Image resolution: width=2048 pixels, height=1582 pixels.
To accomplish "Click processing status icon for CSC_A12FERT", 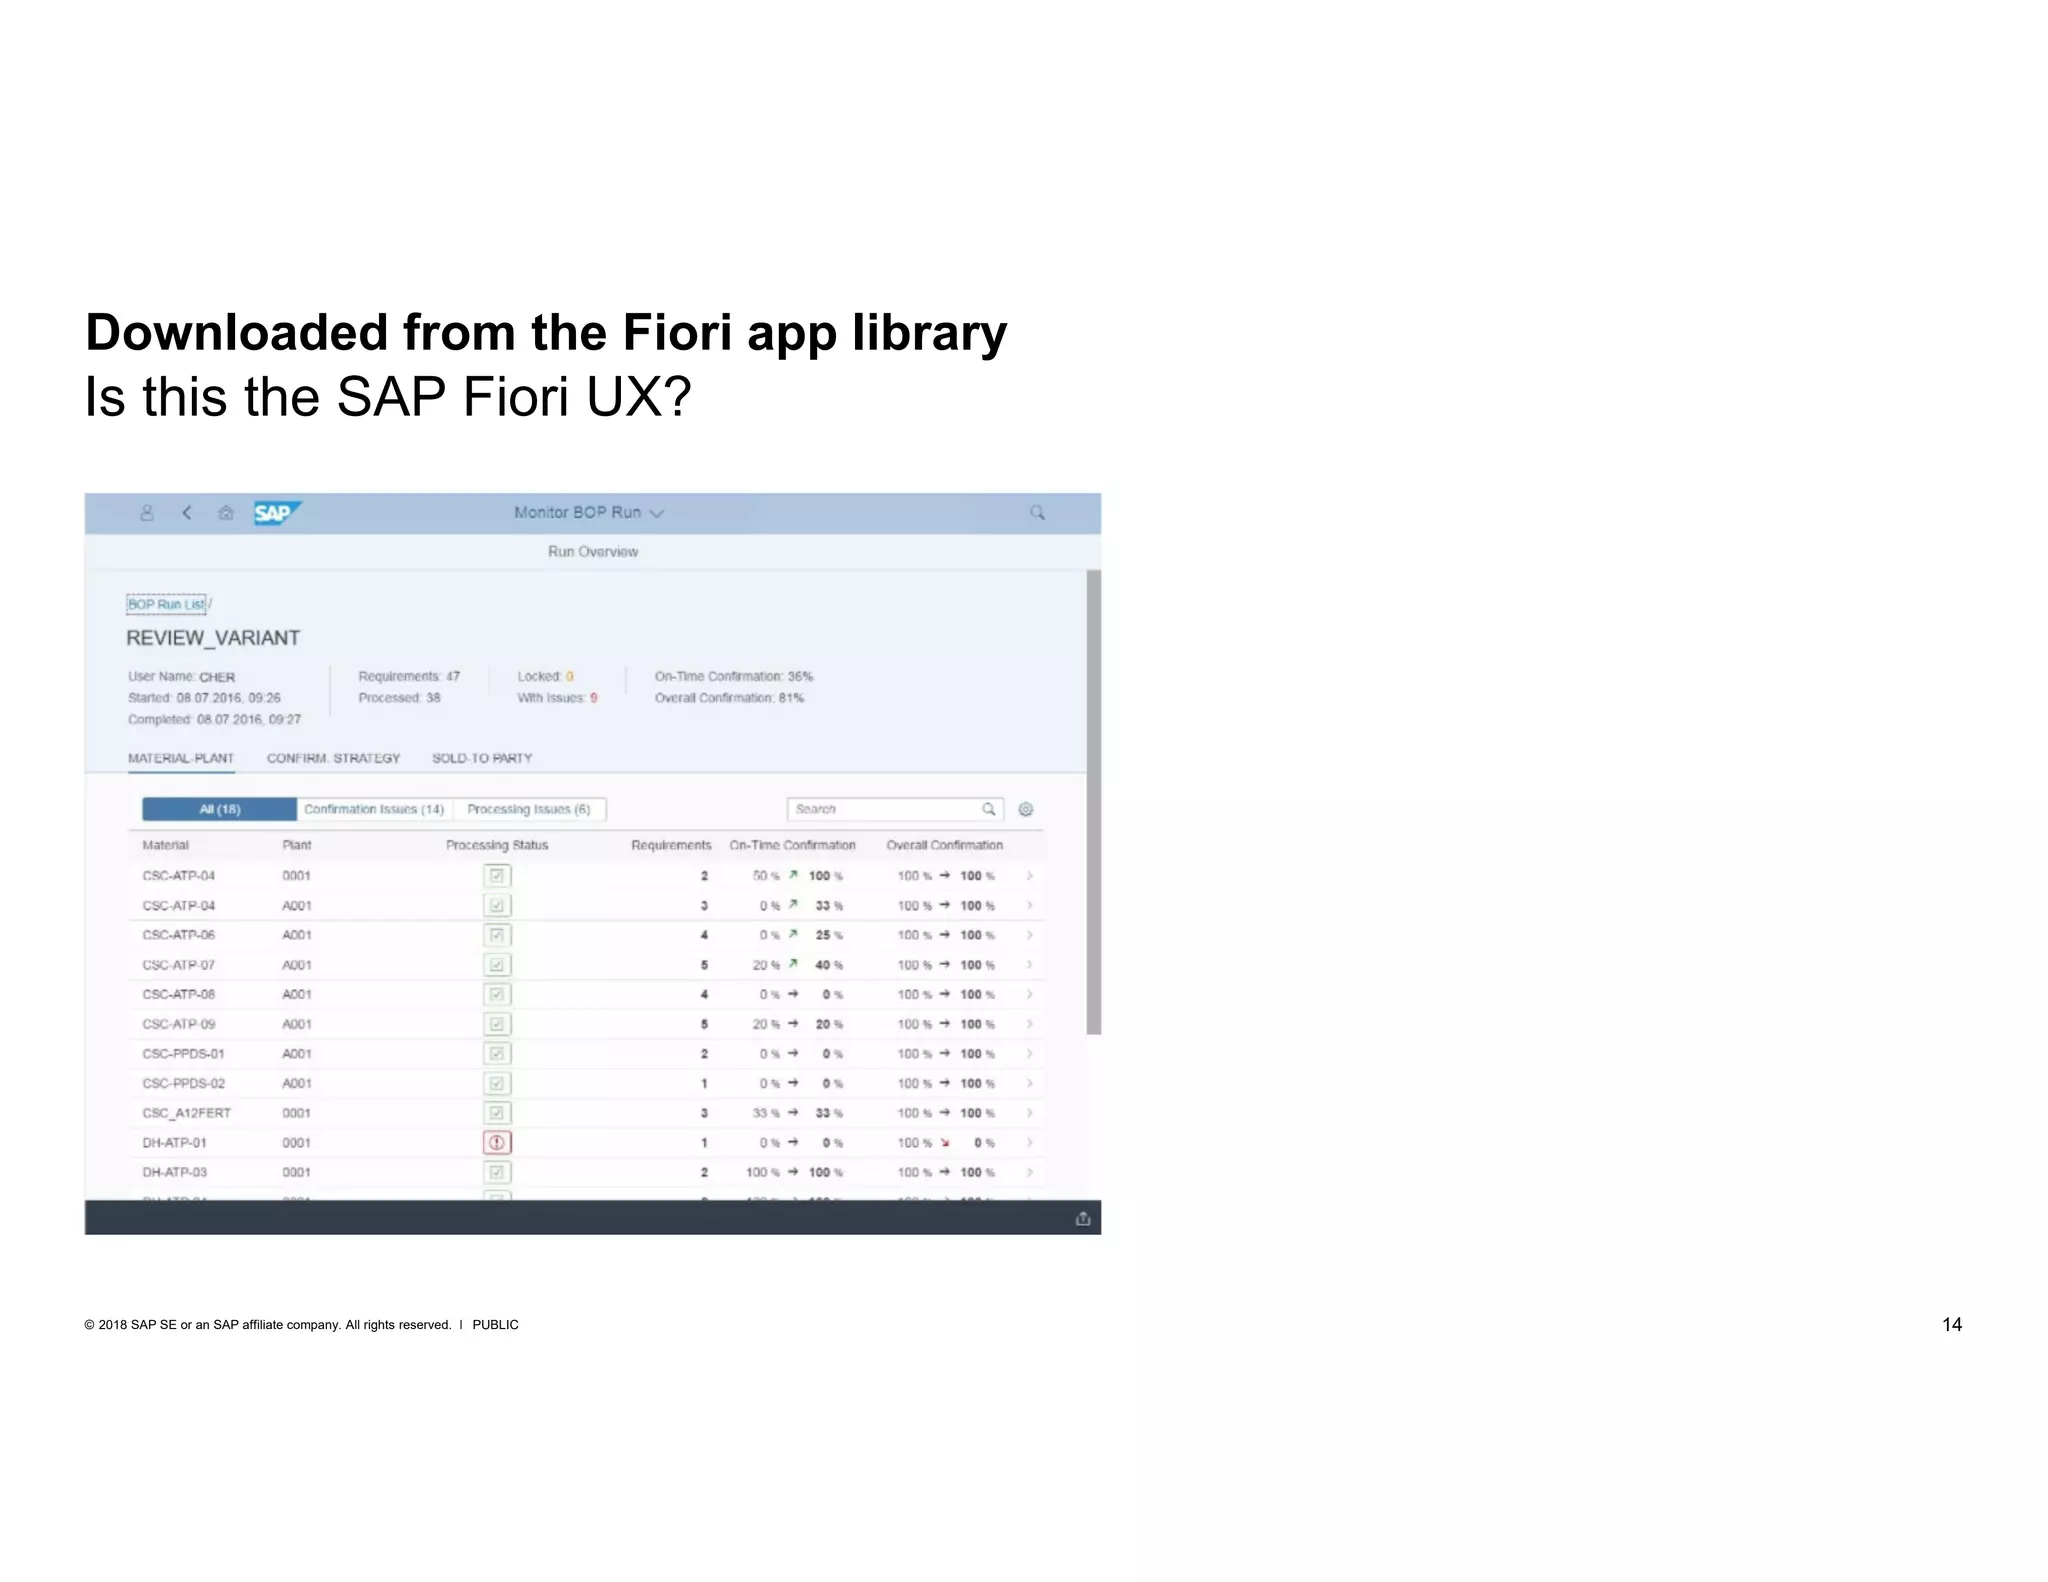I will click(497, 1113).
